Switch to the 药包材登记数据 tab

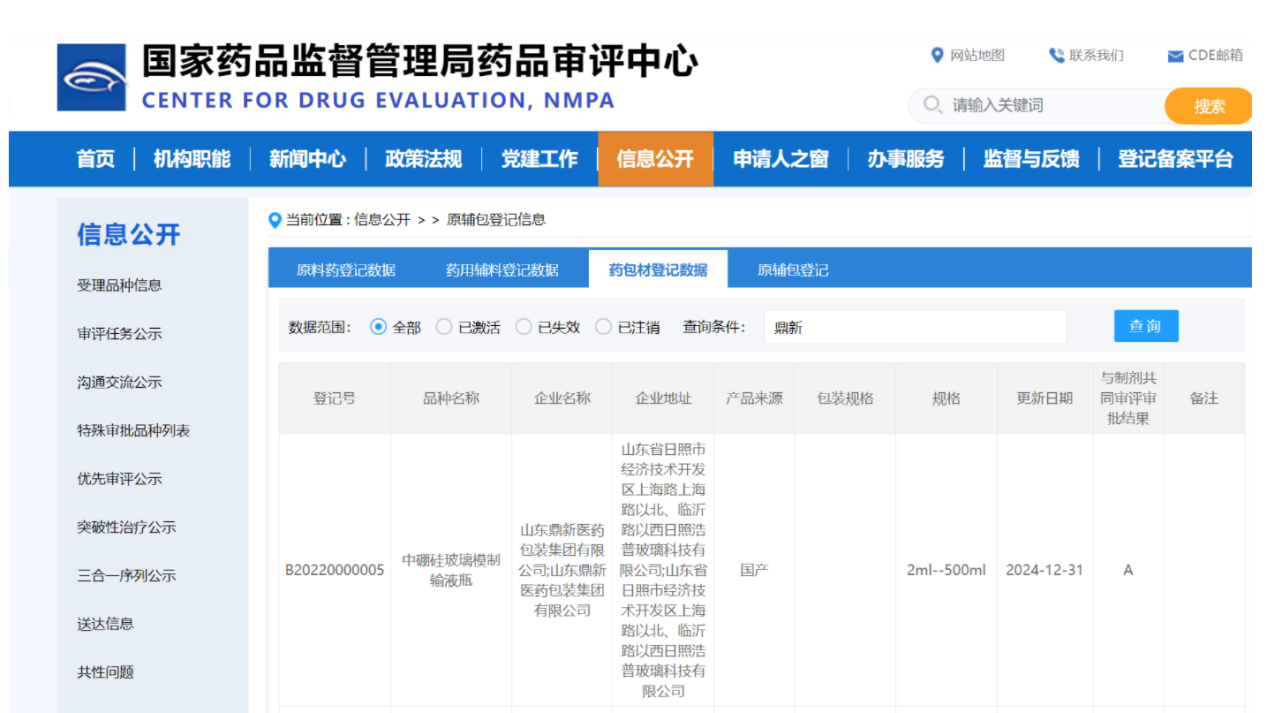(x=658, y=270)
